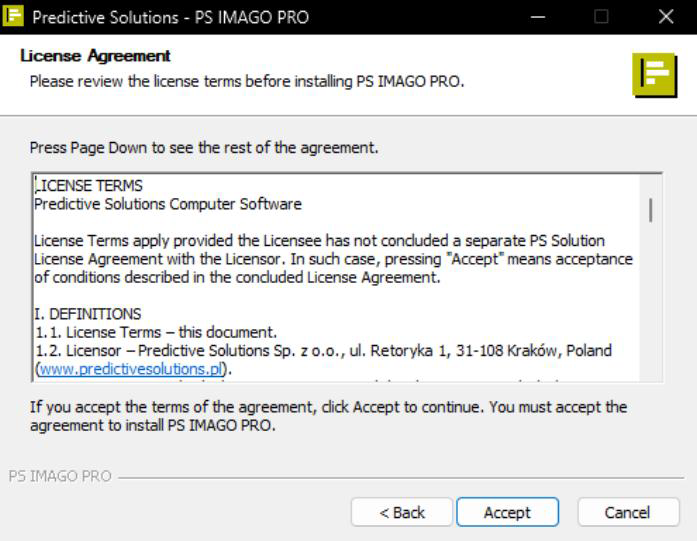Image resolution: width=697 pixels, height=541 pixels.
Task: Click the yellow PS IMAGO logo in header
Action: point(655,75)
